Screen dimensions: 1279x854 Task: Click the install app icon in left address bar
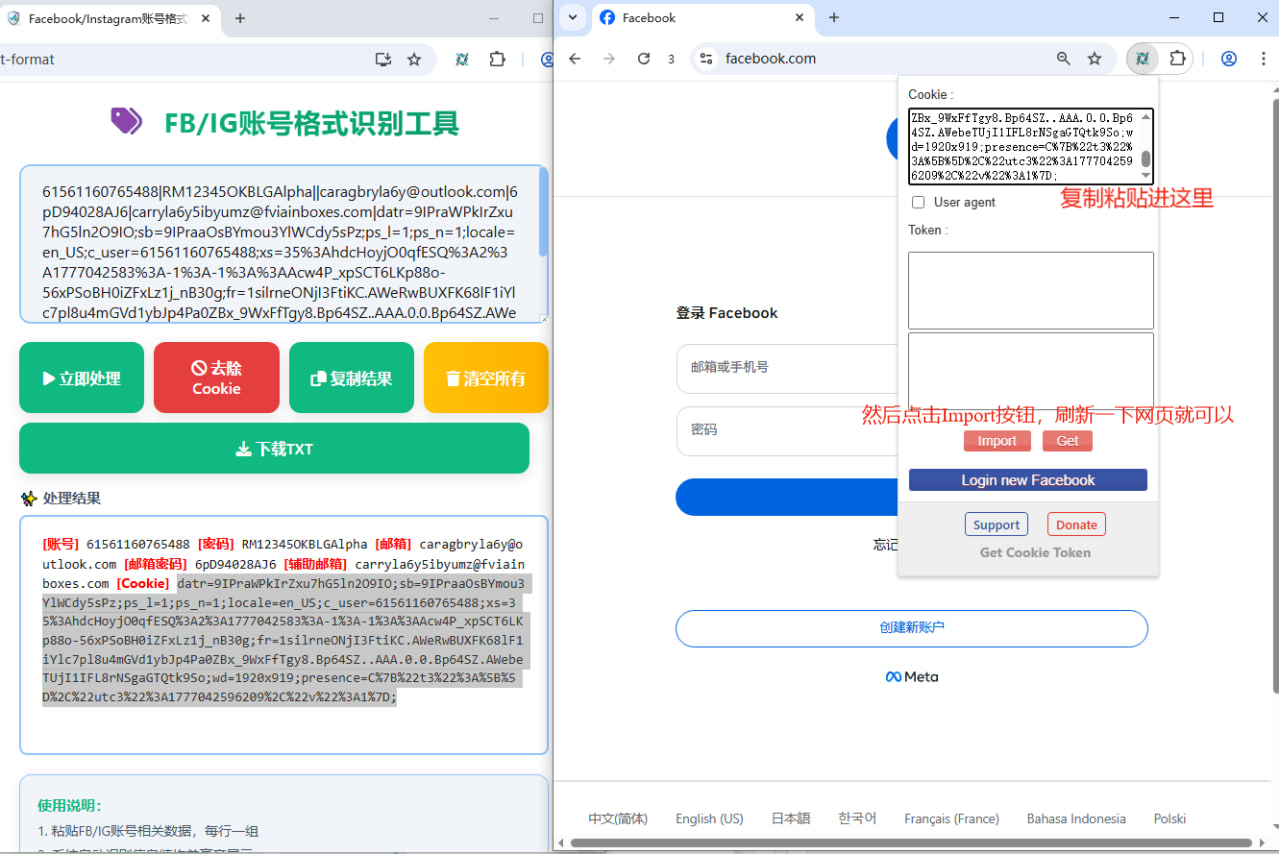tap(383, 59)
